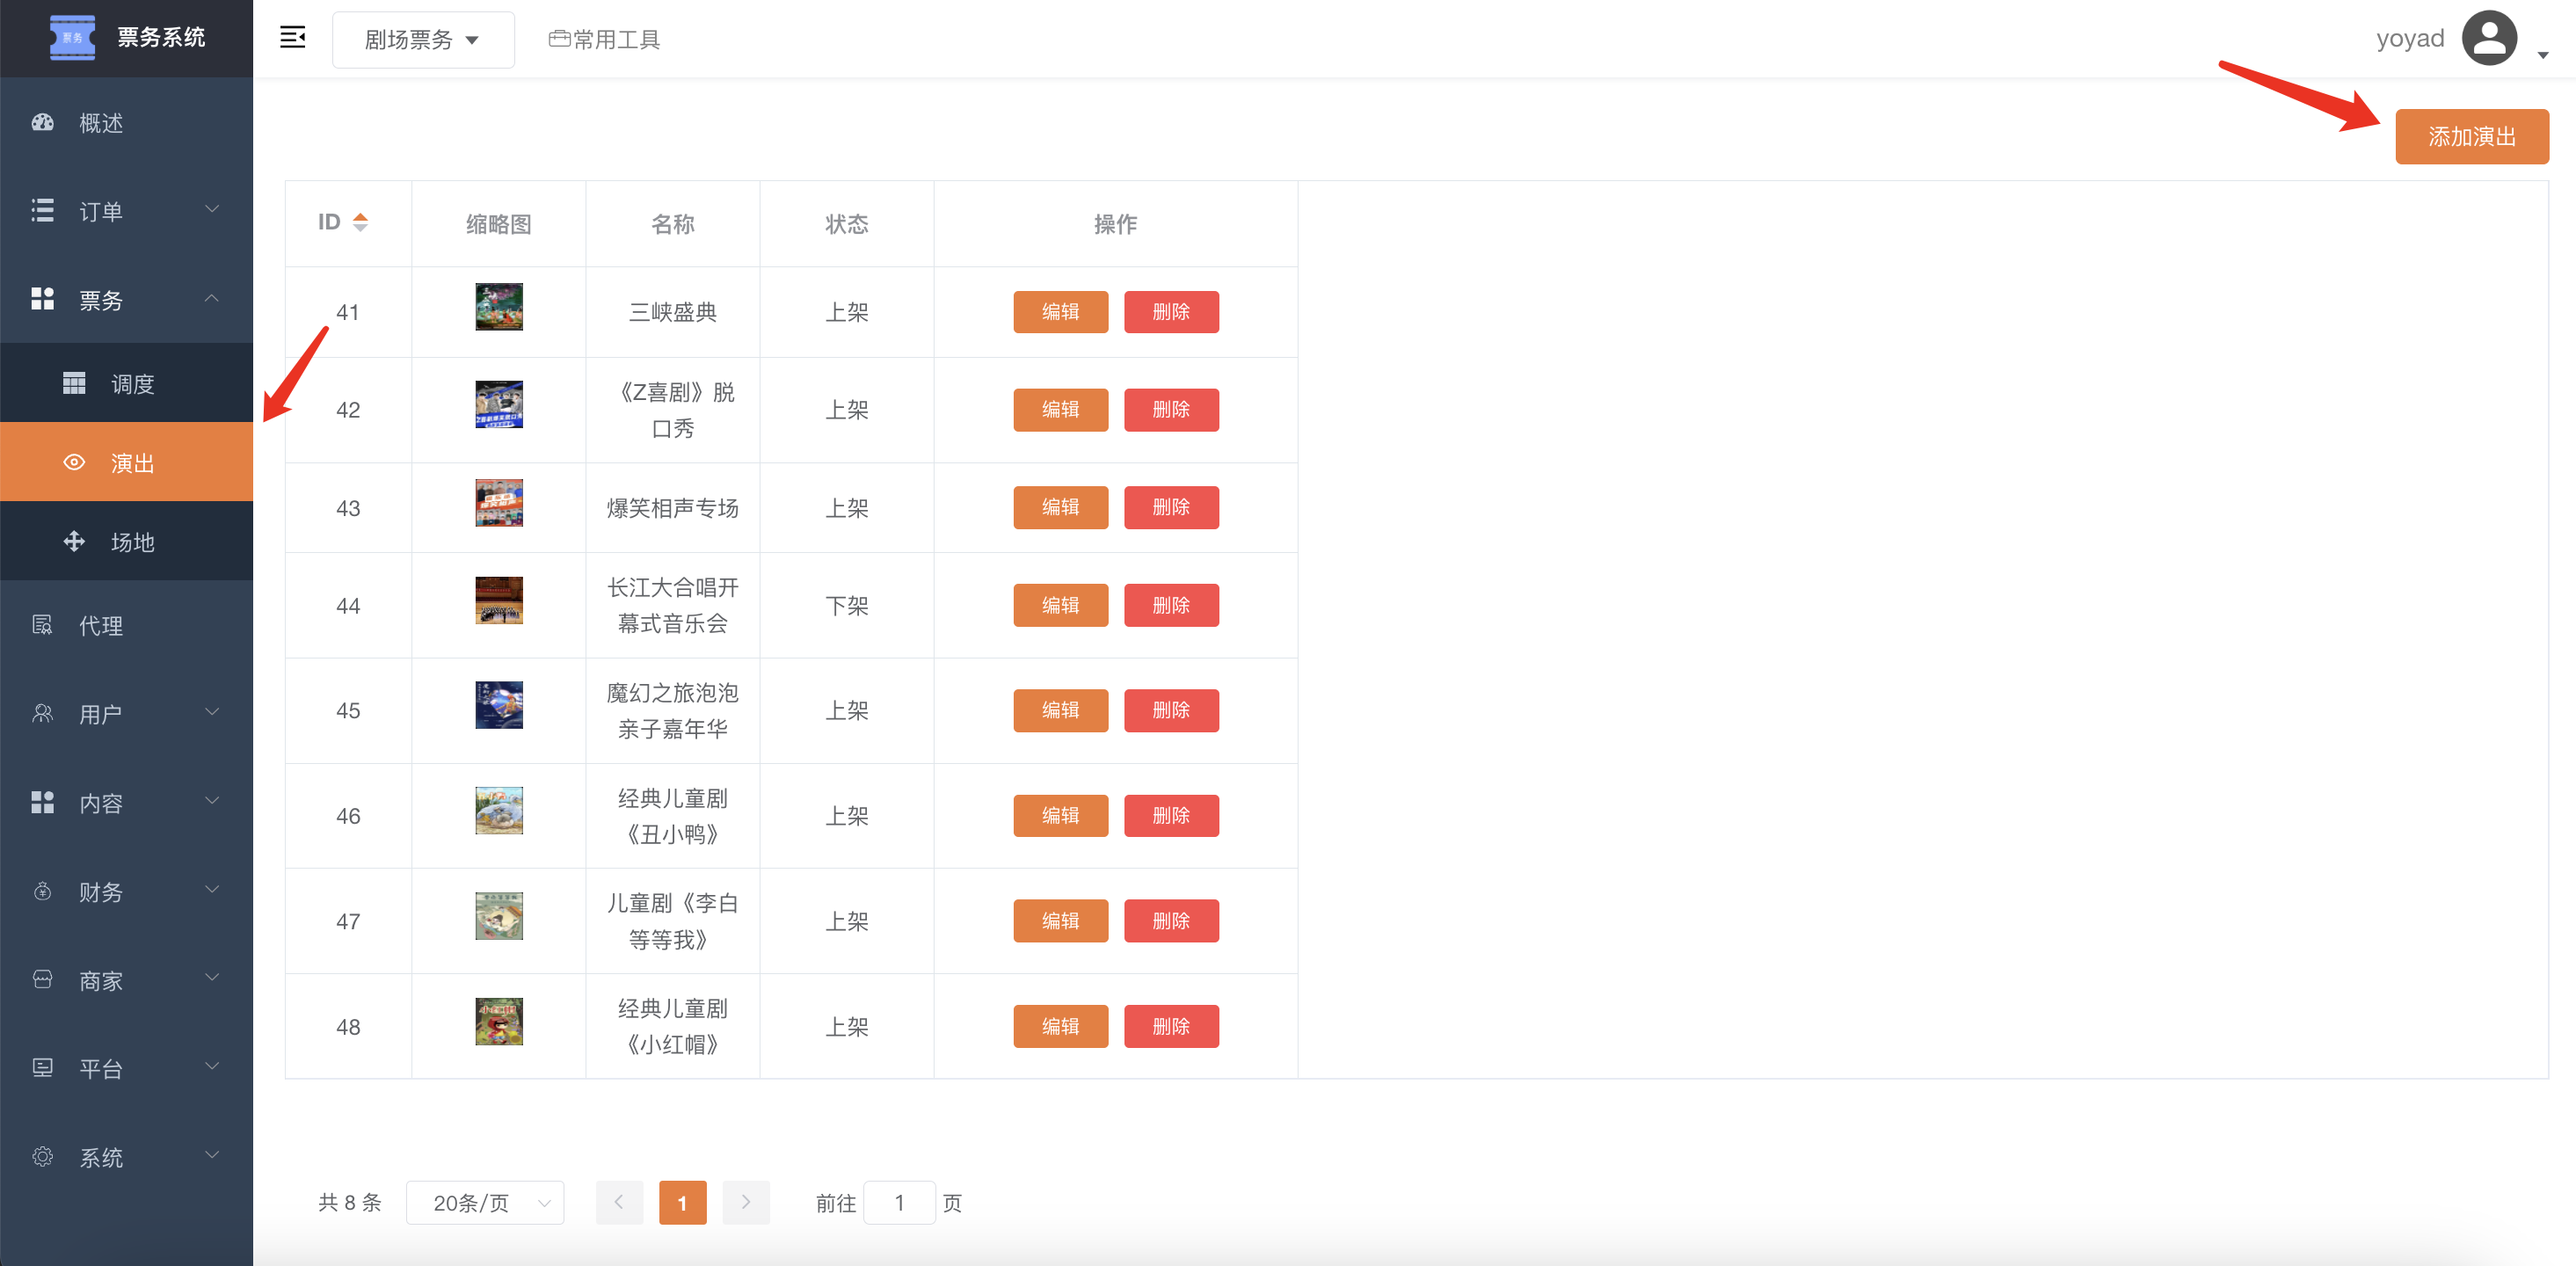Edit the 三峡盛典 show

click(1061, 312)
